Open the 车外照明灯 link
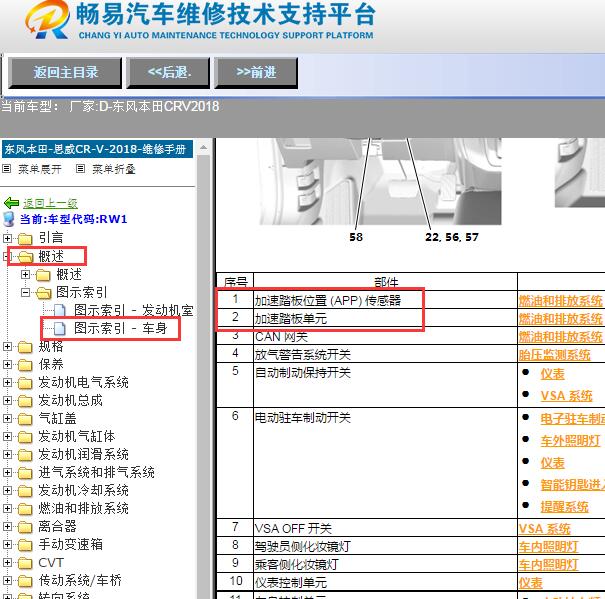 coord(570,440)
